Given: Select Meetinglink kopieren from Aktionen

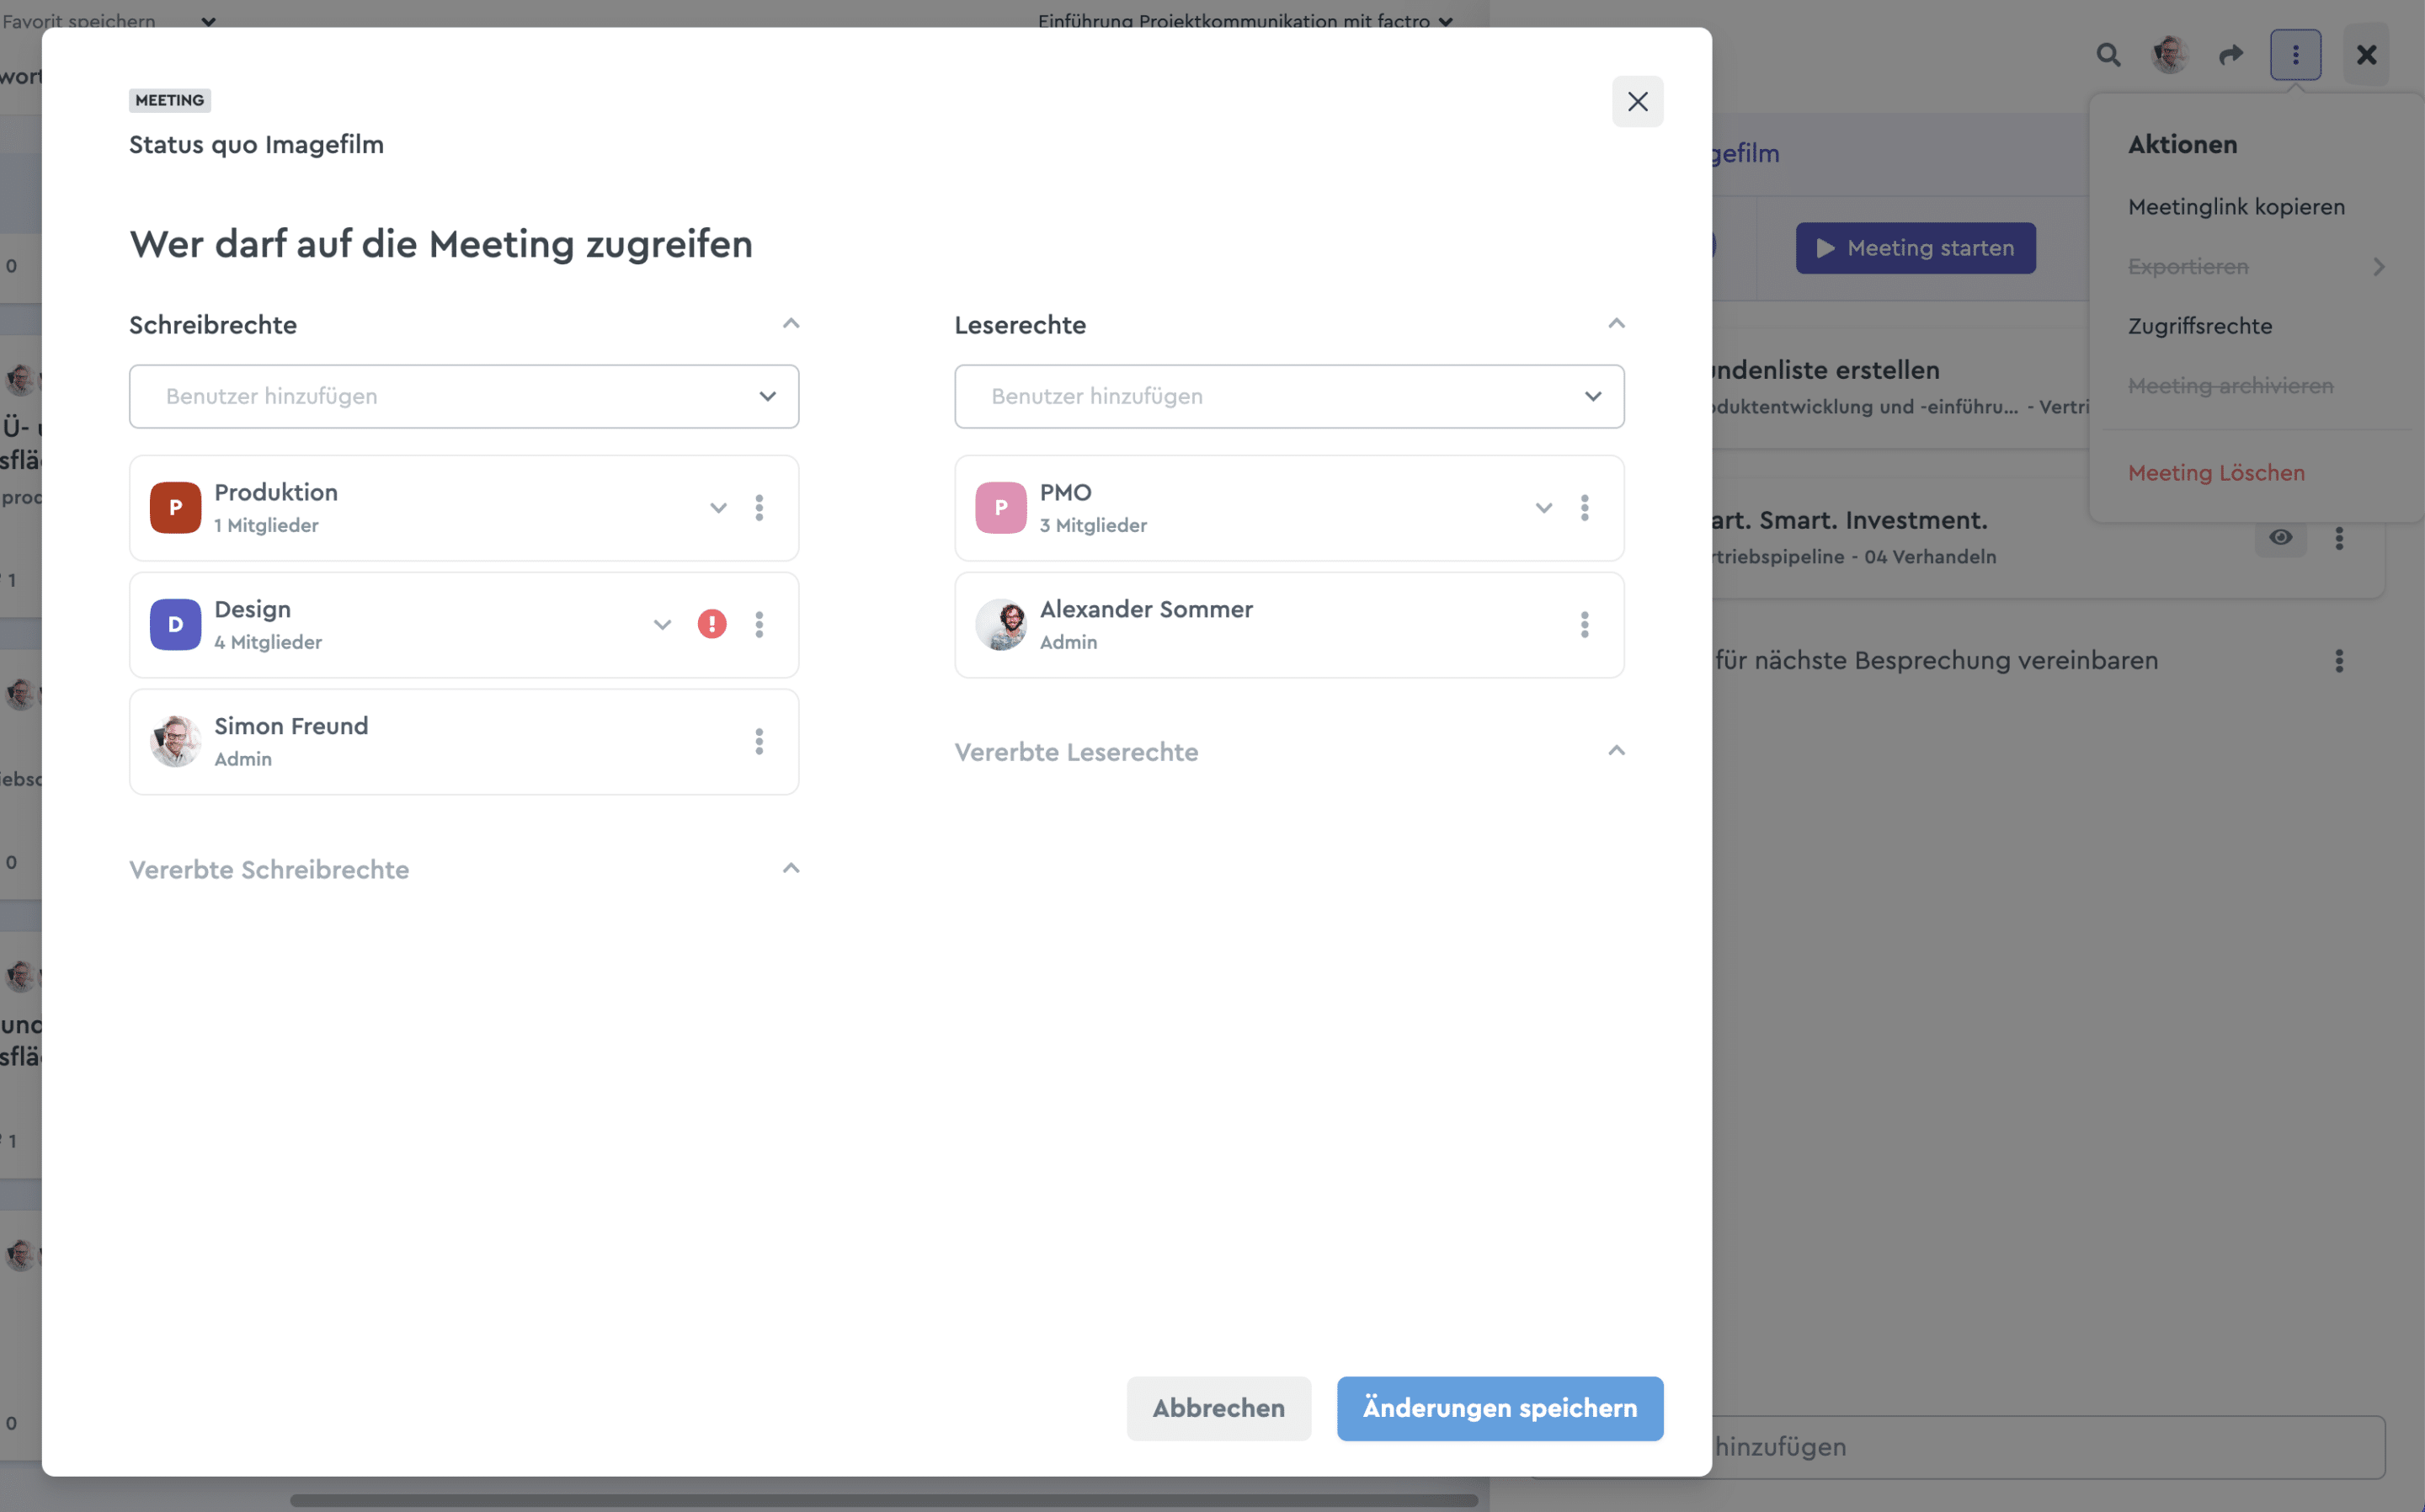Looking at the screenshot, I should click(x=2236, y=207).
